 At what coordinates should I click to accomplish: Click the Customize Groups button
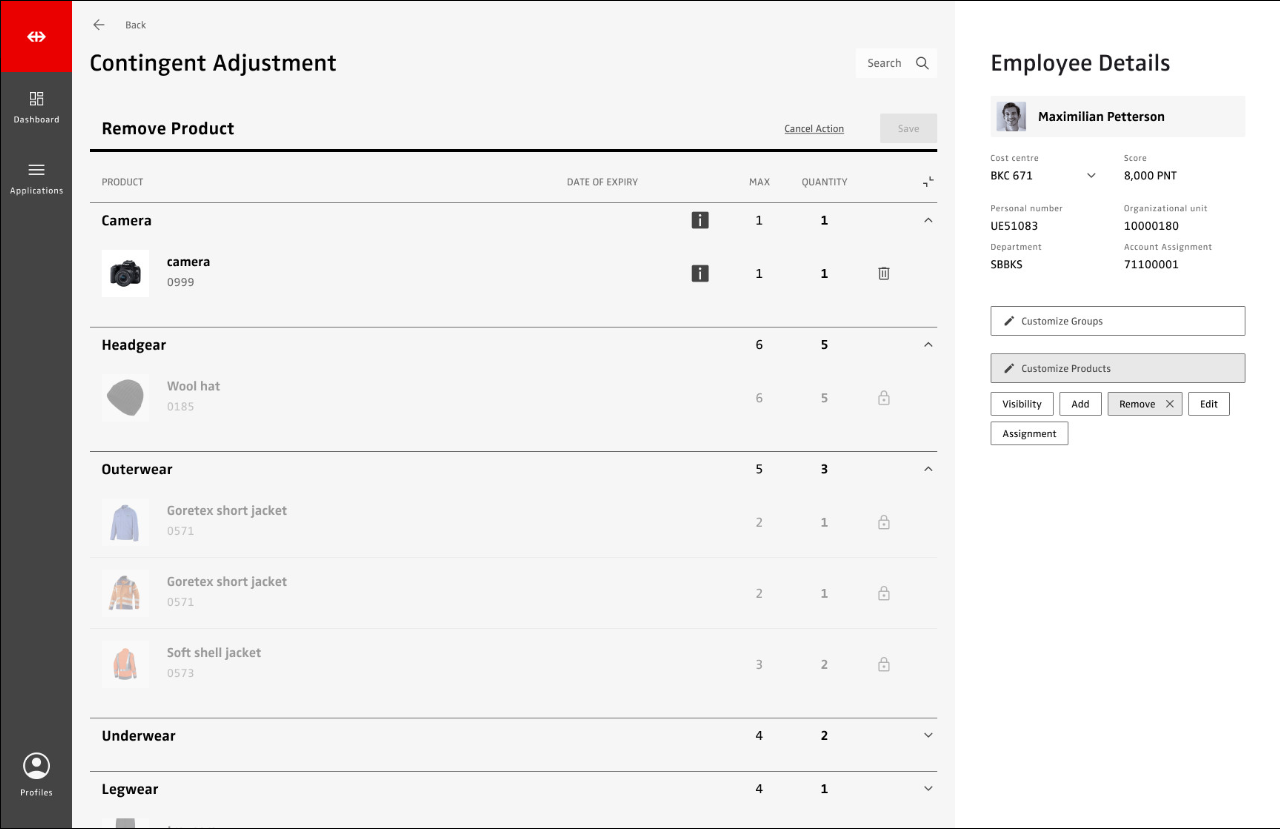(1117, 321)
